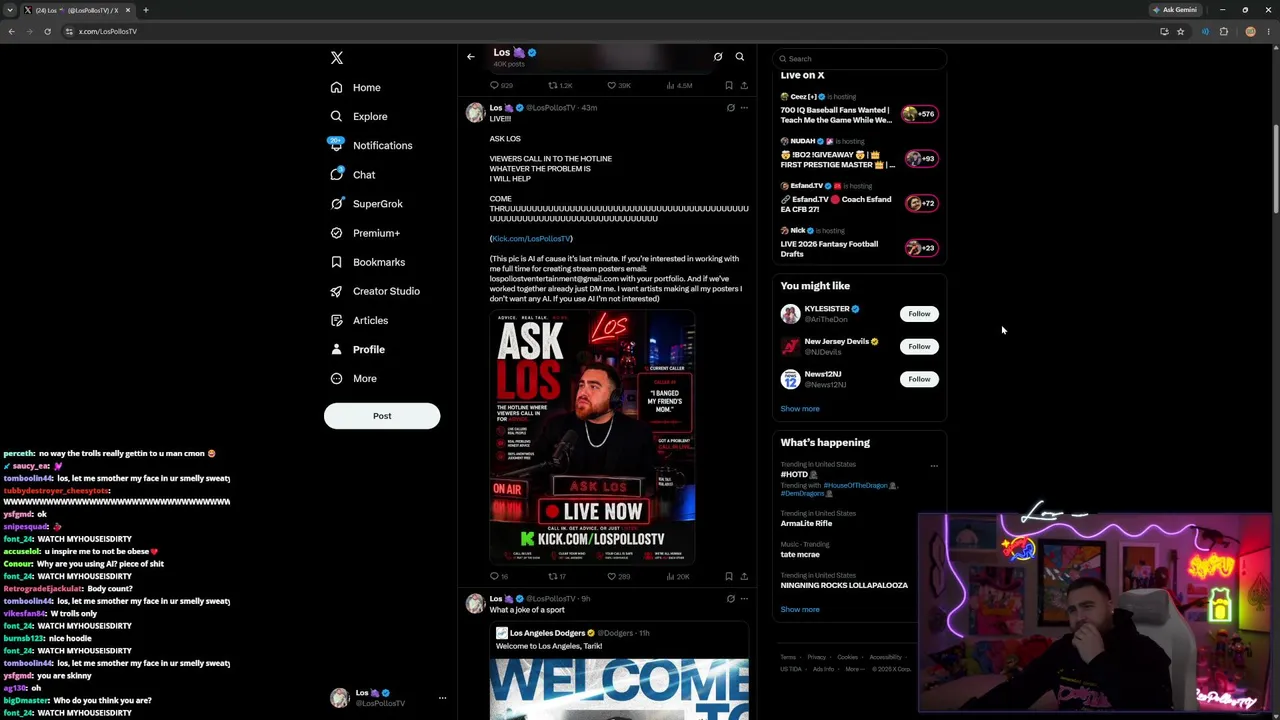Select the Los (@LosPollosTV) / X tab
The image size is (1280, 720).
[77, 10]
